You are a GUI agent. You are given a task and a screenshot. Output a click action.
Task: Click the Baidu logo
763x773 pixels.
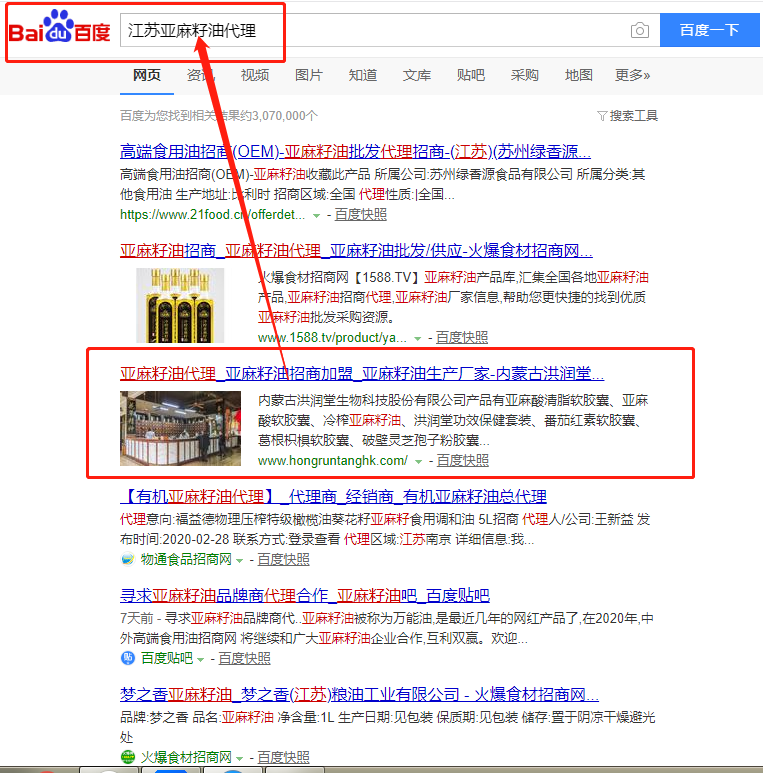(x=60, y=31)
